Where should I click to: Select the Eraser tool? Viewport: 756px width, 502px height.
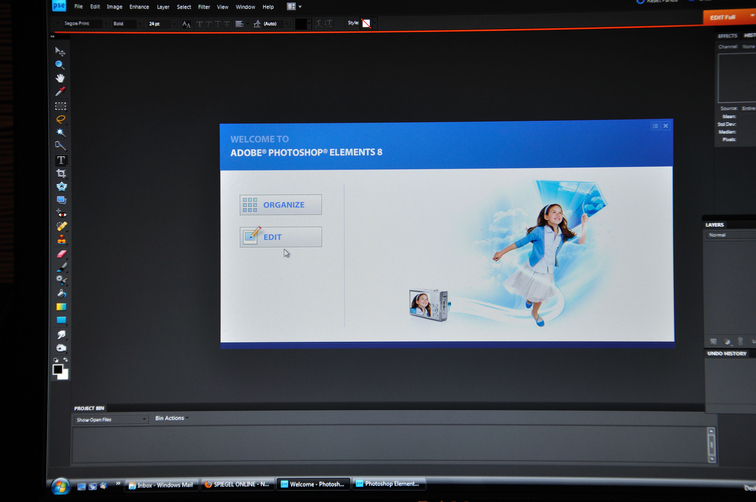coord(61,253)
